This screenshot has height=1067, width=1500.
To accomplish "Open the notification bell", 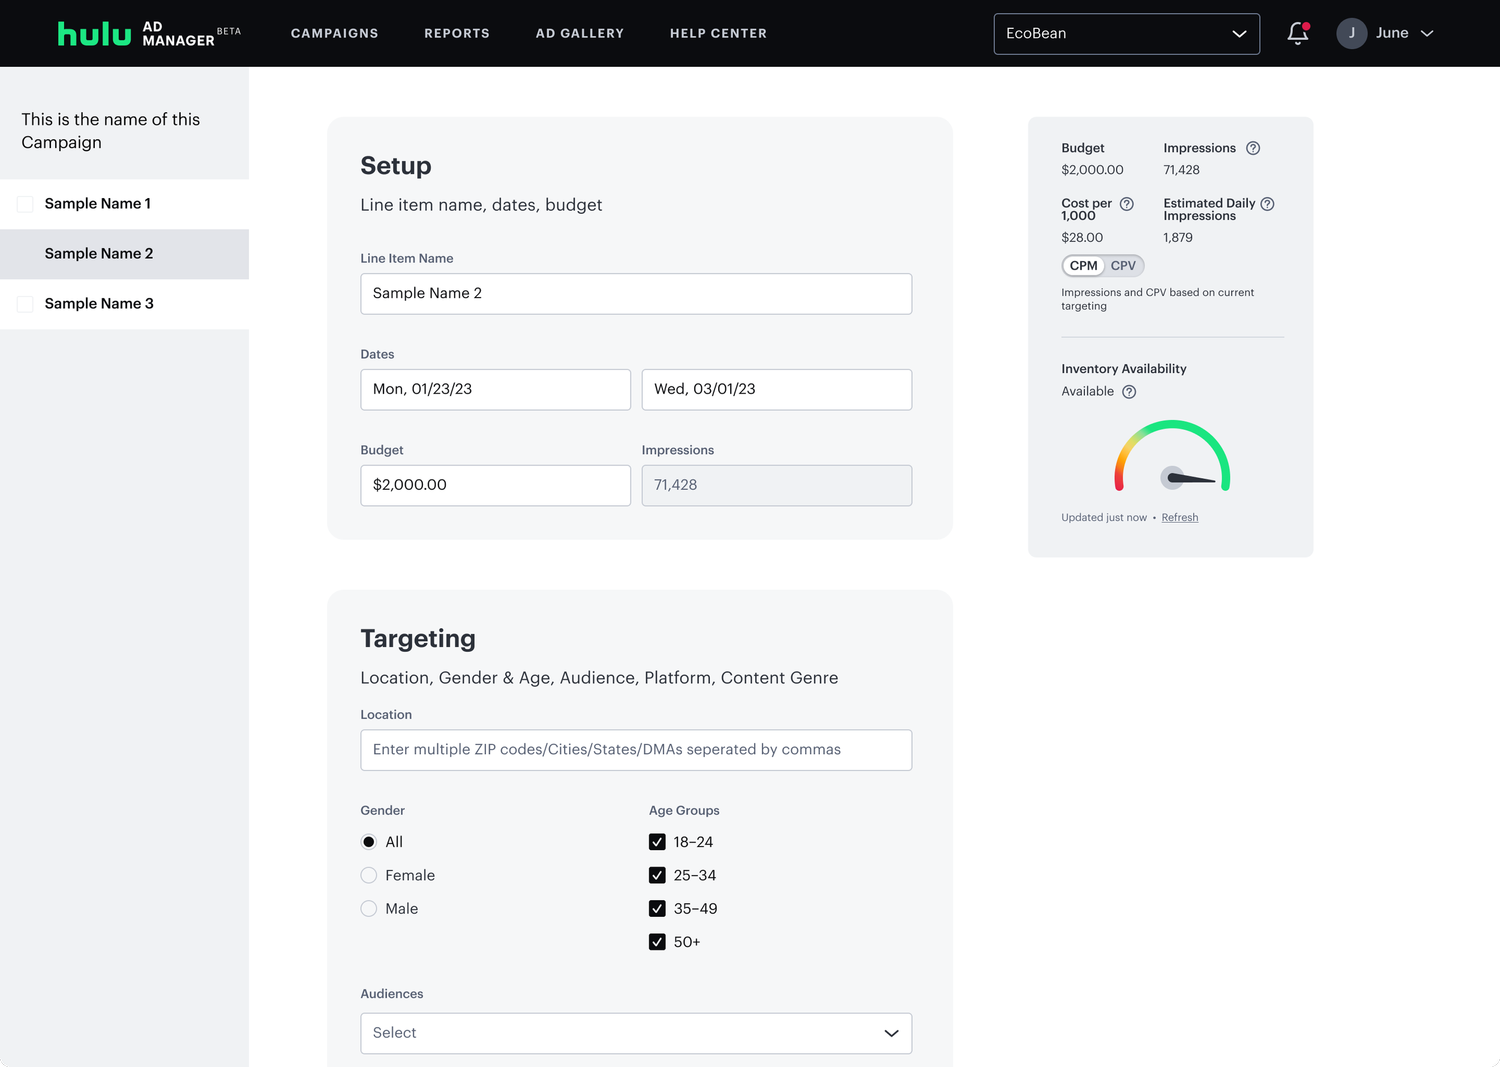I will [x=1297, y=33].
